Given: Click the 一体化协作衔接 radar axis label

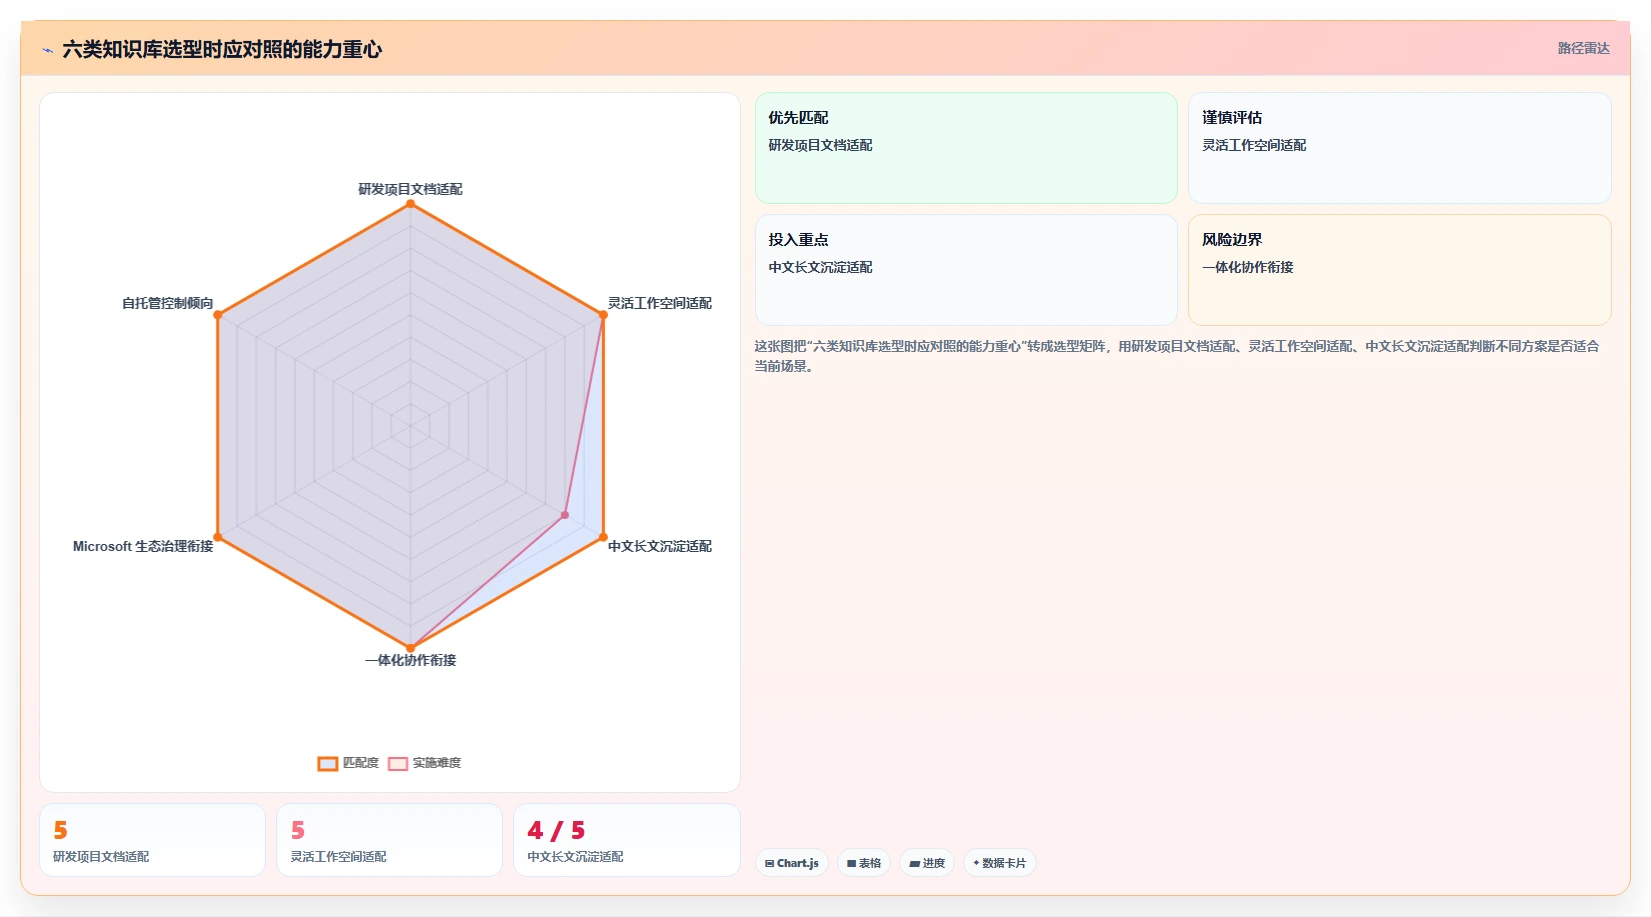Looking at the screenshot, I should (410, 660).
